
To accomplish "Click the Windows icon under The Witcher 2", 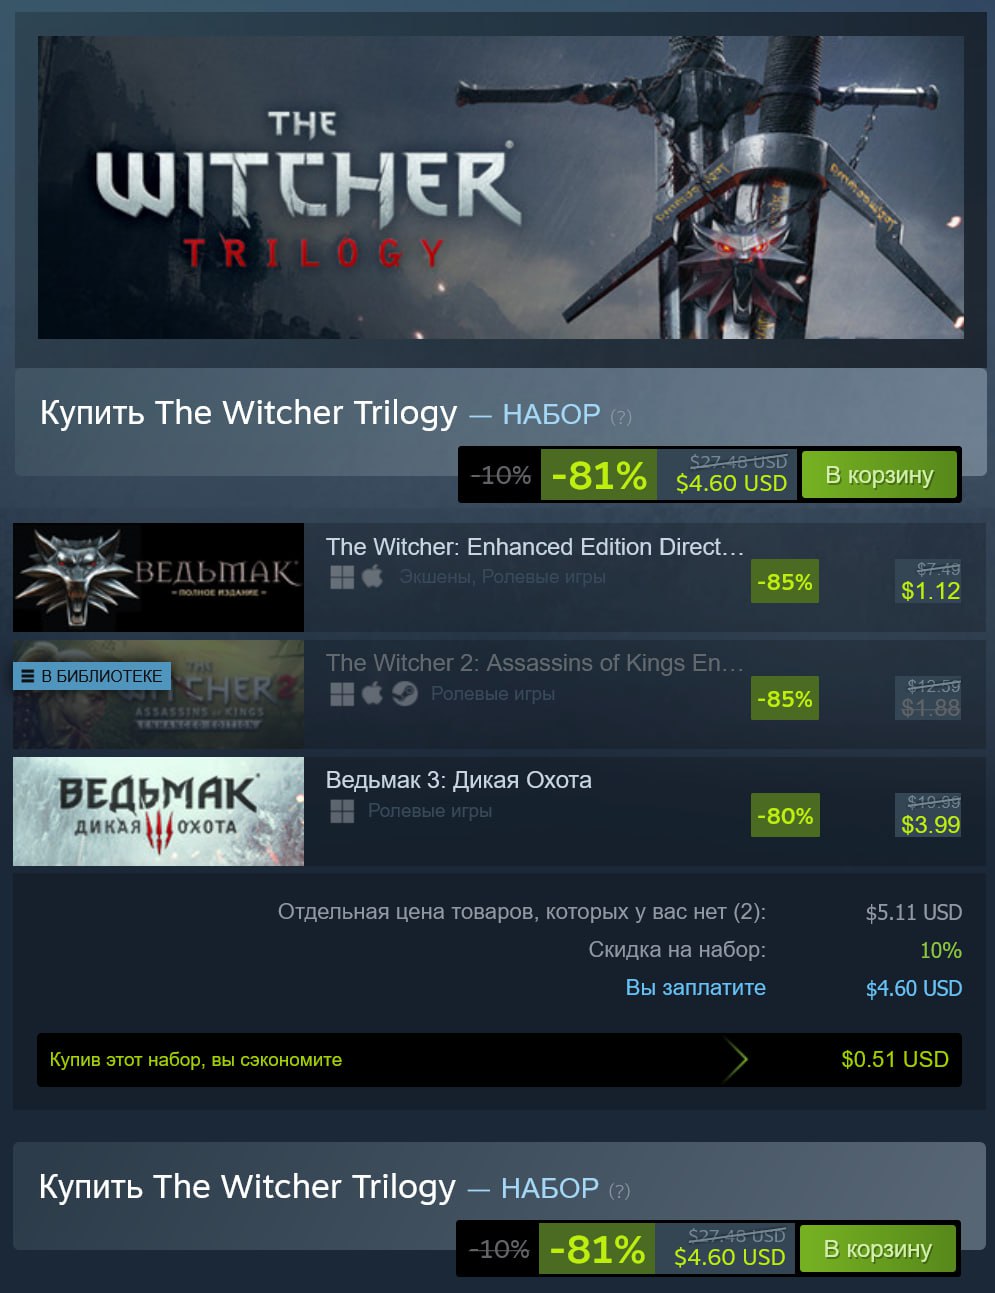I will tap(342, 694).
